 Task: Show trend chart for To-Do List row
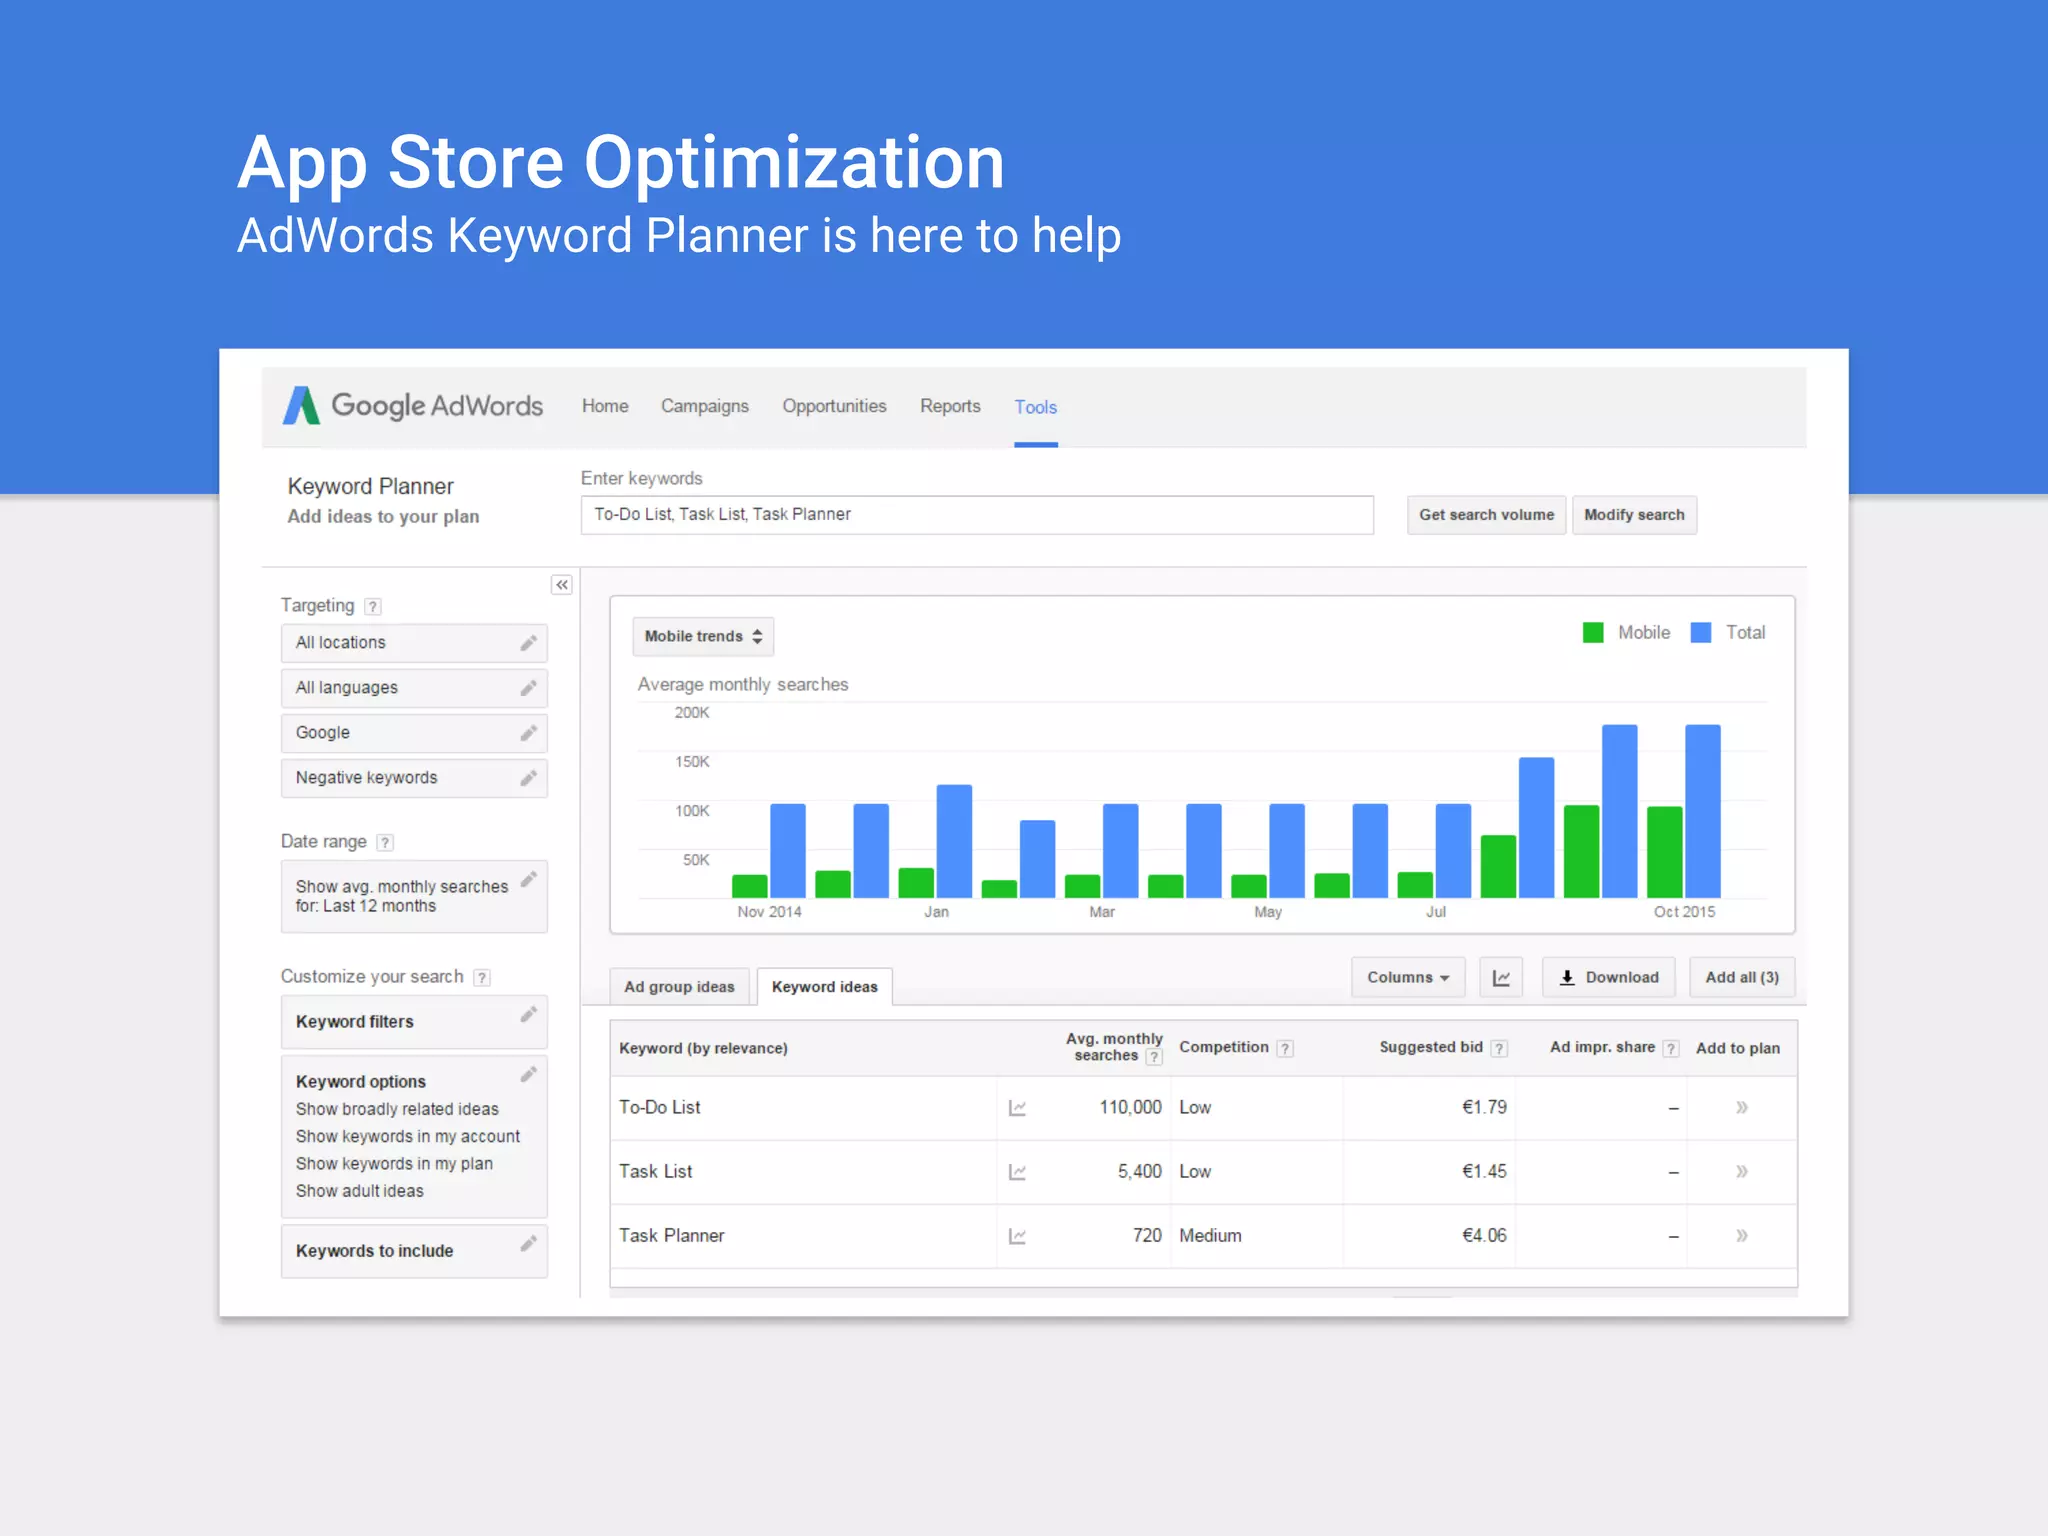[x=1017, y=1107]
